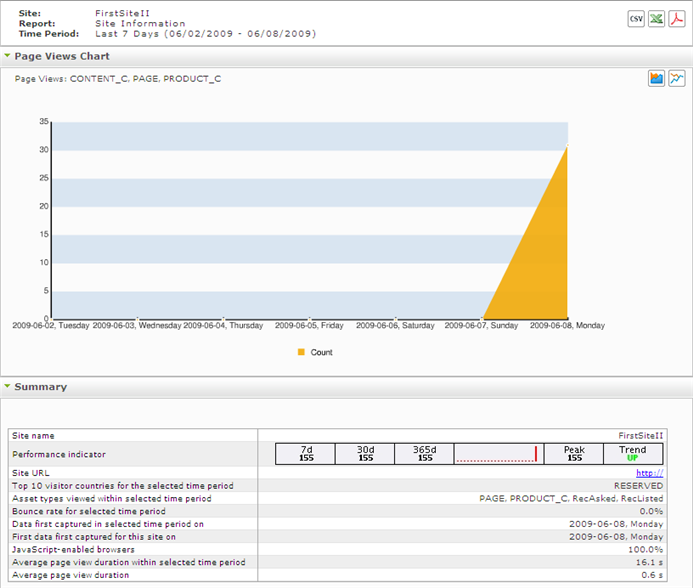Click the 'Performance indicator' row label

59,454
